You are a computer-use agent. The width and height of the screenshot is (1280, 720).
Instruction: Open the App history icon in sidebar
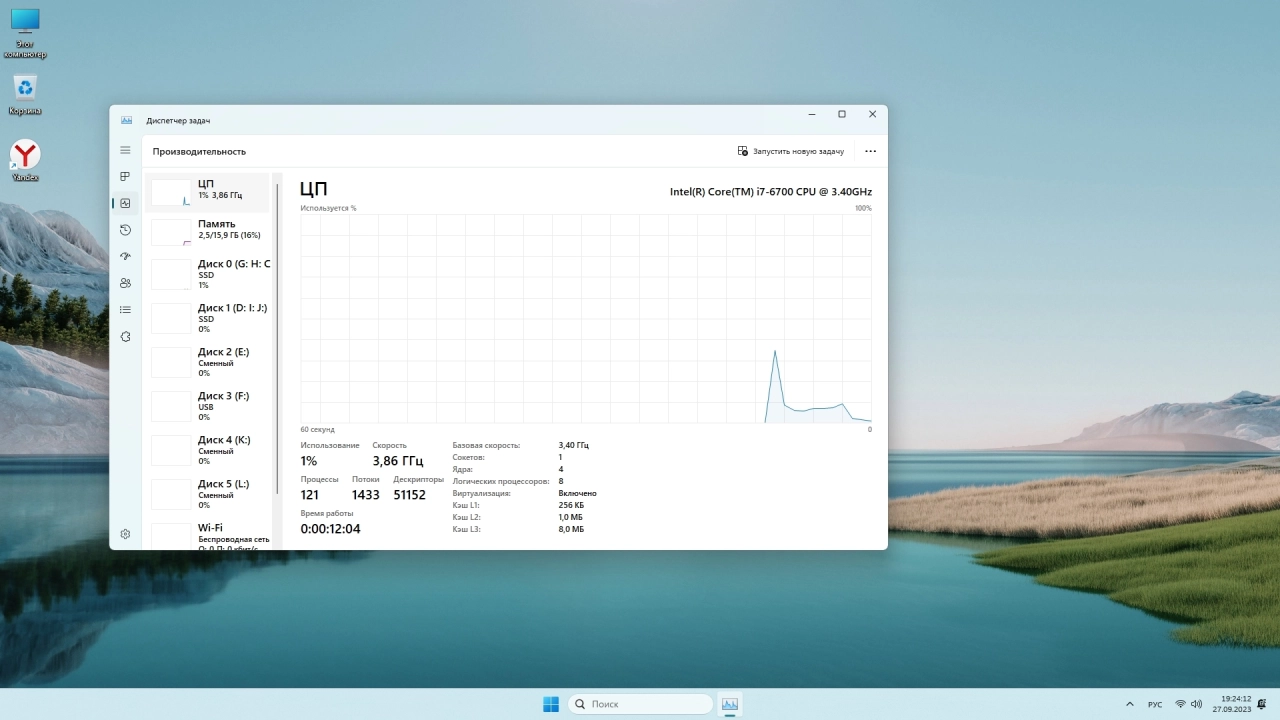click(x=125, y=230)
